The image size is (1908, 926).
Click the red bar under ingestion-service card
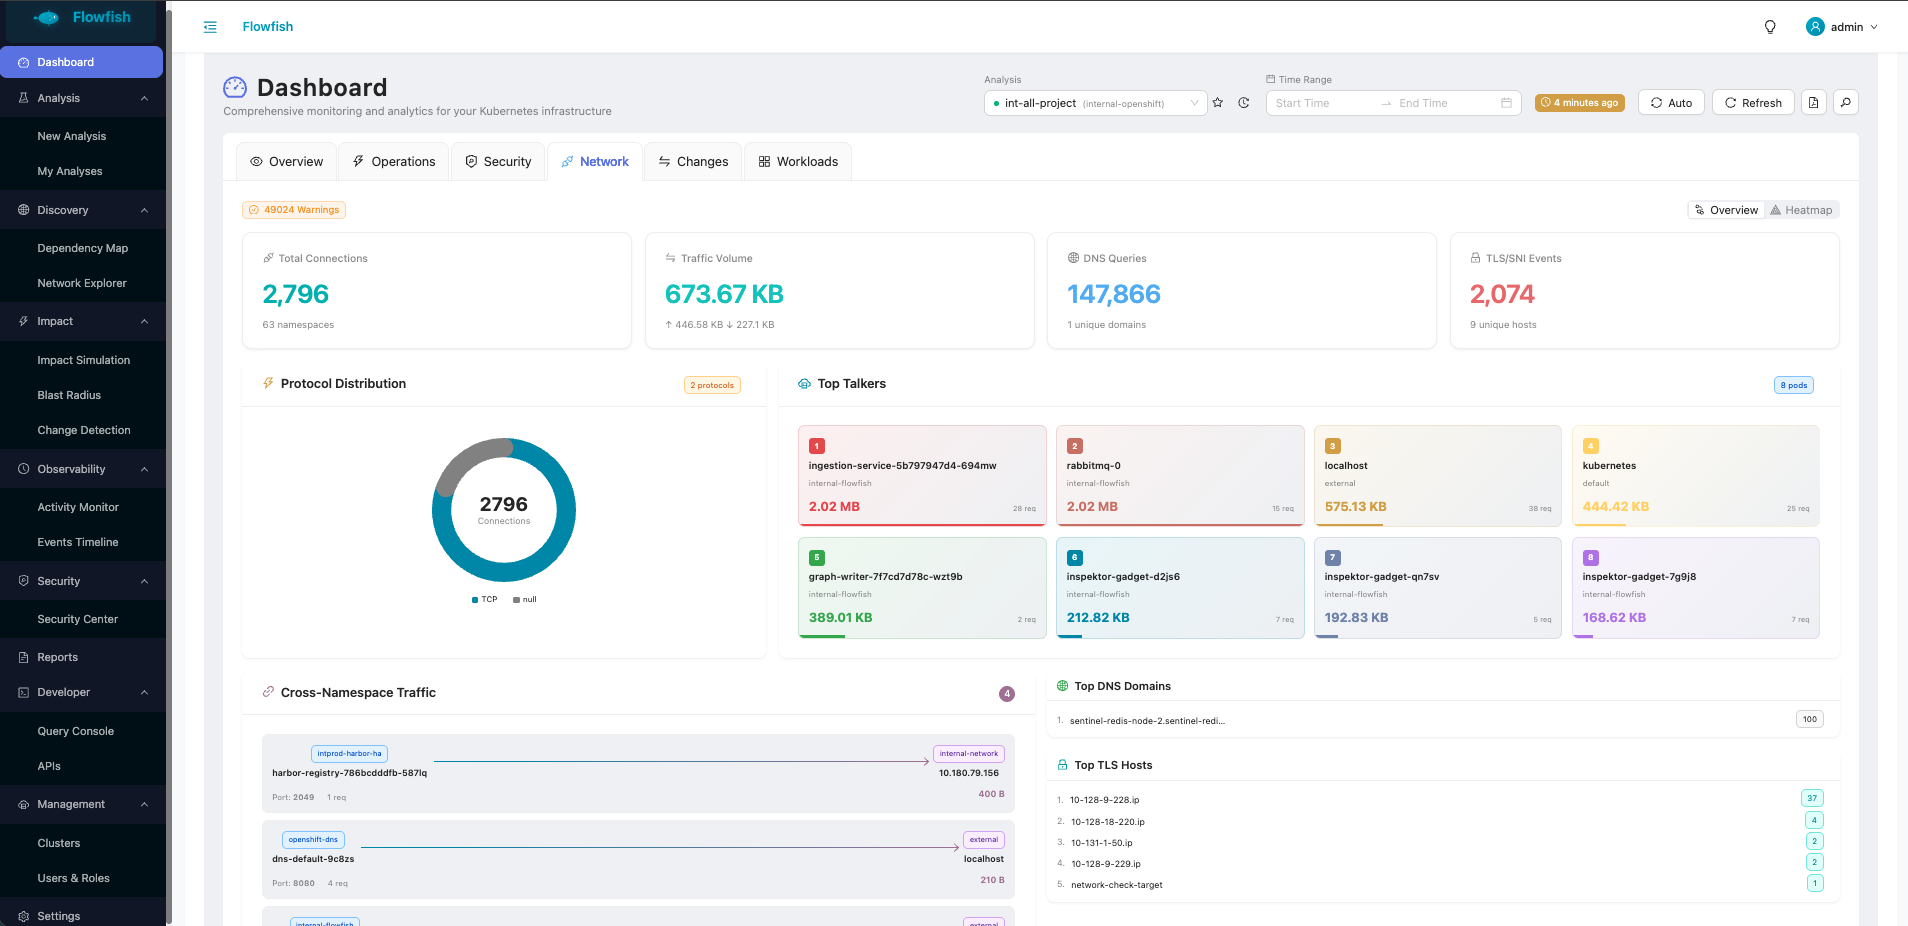point(922,525)
